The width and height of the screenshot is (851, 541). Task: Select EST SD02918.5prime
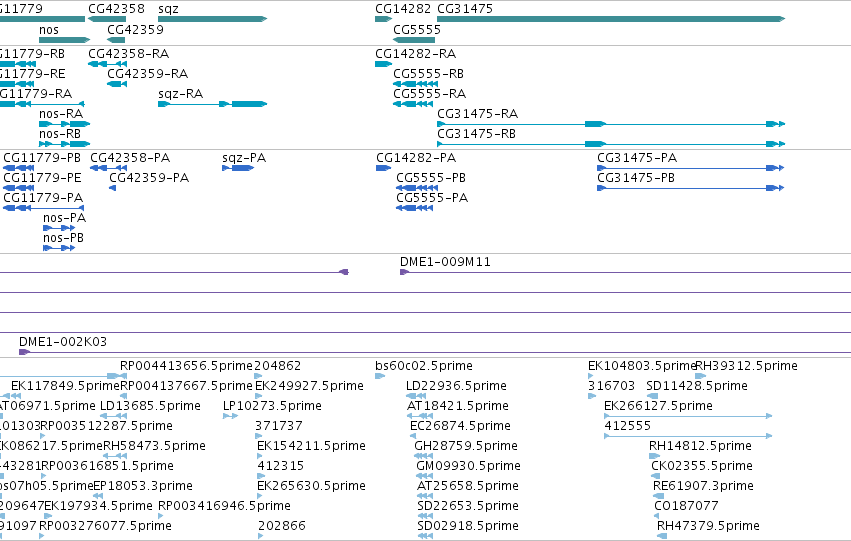[x=468, y=526]
